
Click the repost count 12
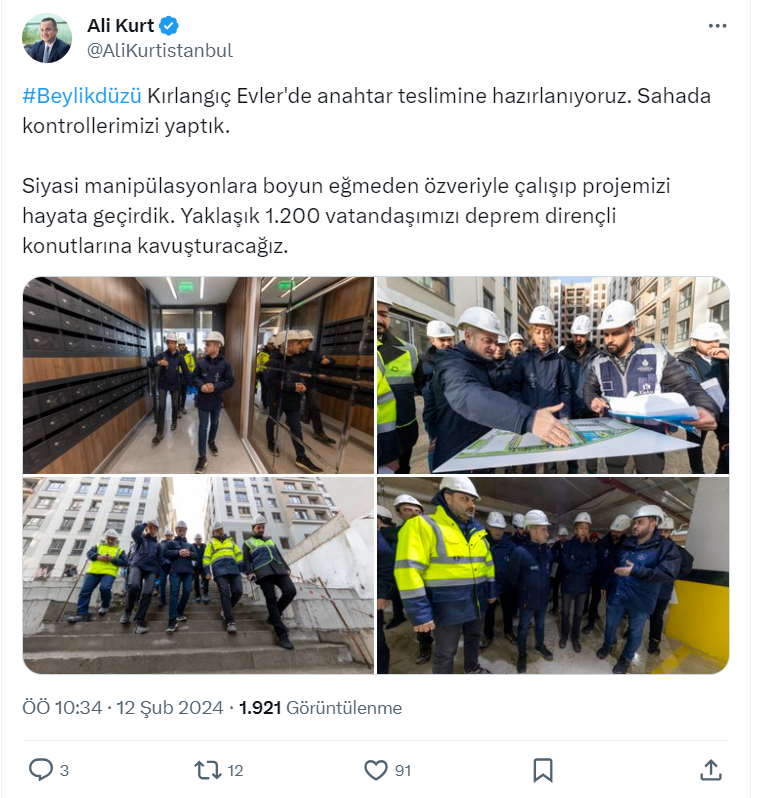[x=235, y=771]
